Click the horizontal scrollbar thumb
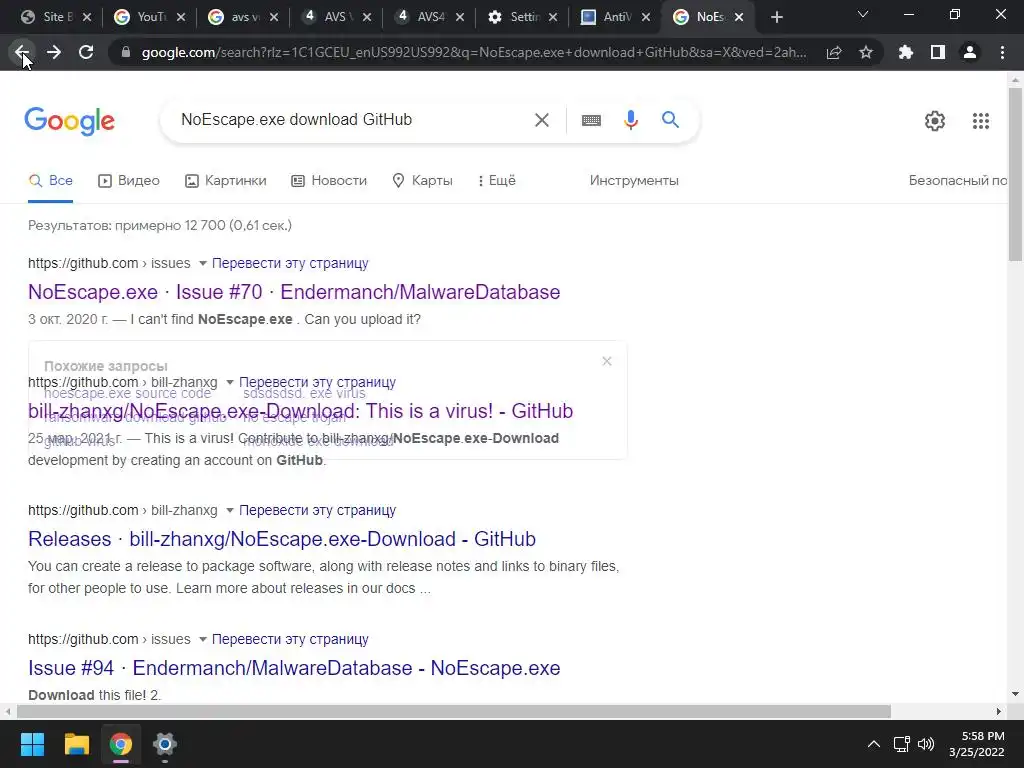 click(454, 711)
